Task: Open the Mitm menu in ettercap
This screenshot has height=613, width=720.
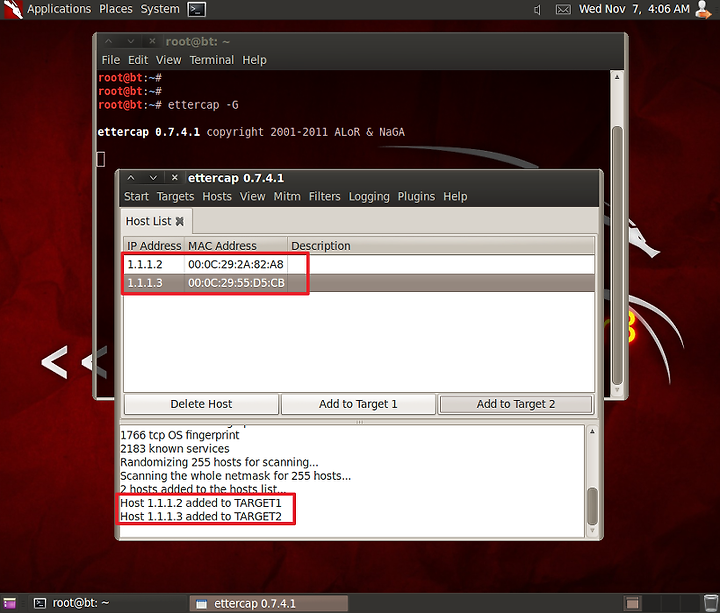Action: [x=287, y=197]
